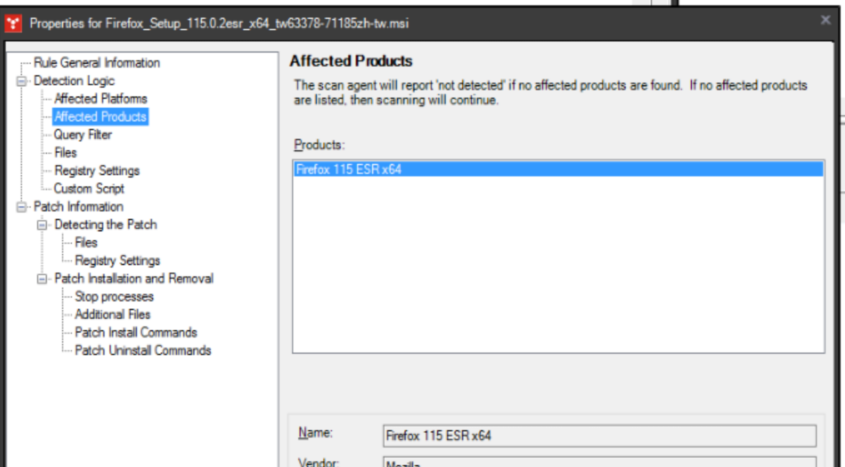The height and width of the screenshot is (467, 845).
Task: Open the Stop processes section
Action: (114, 297)
